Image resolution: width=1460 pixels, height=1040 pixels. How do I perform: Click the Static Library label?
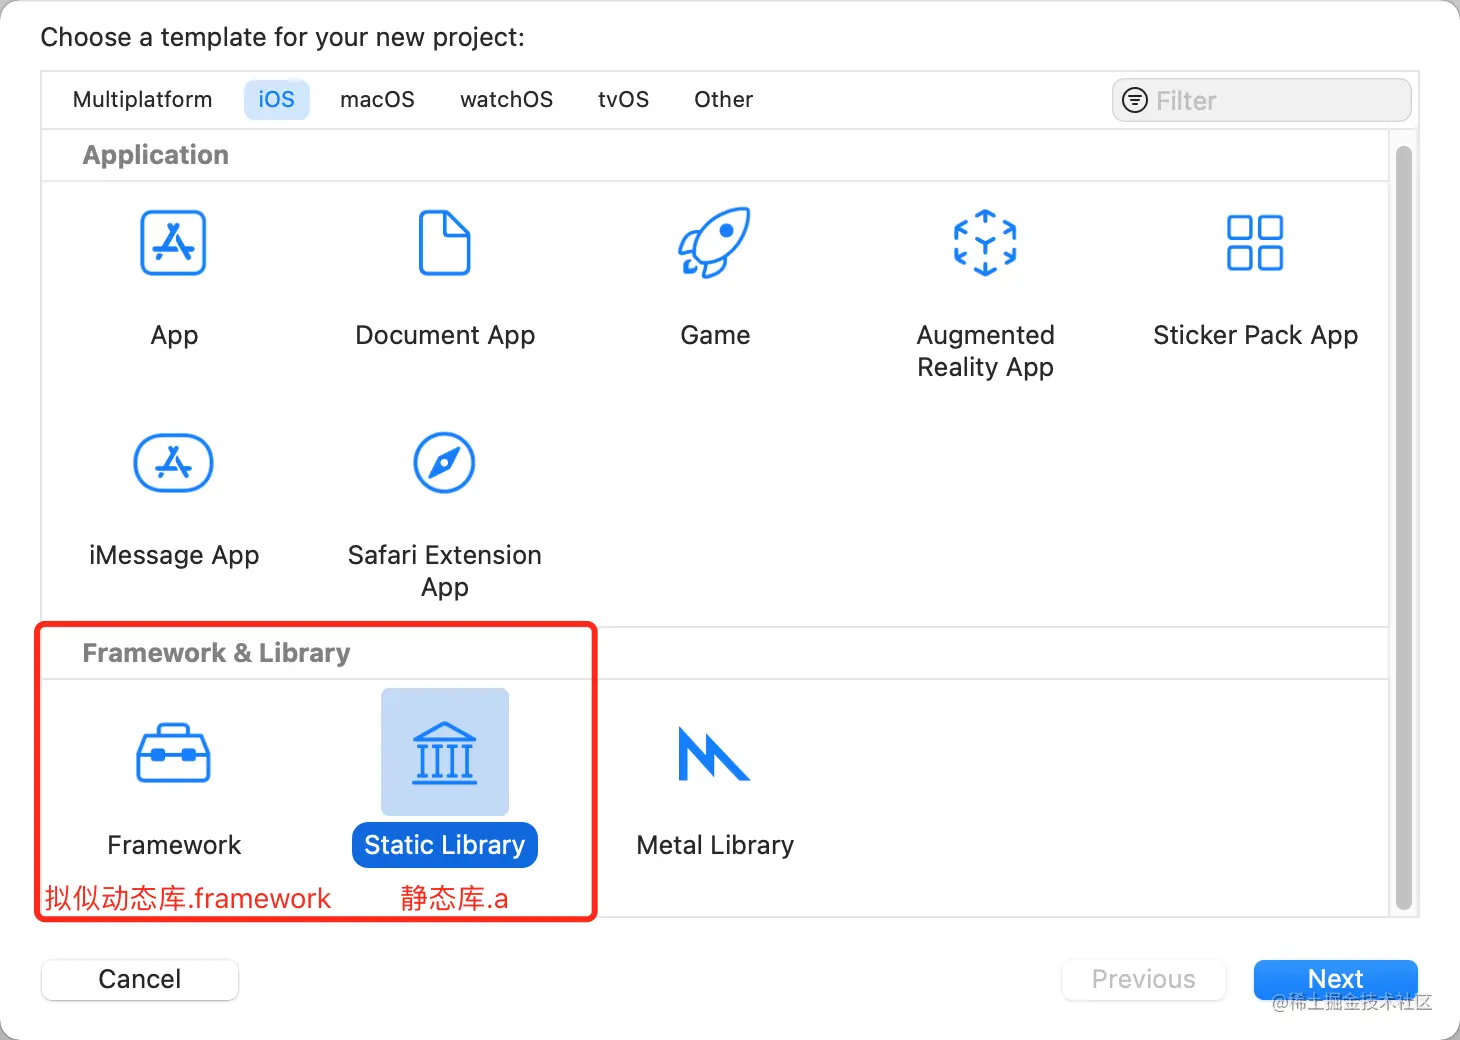click(445, 845)
